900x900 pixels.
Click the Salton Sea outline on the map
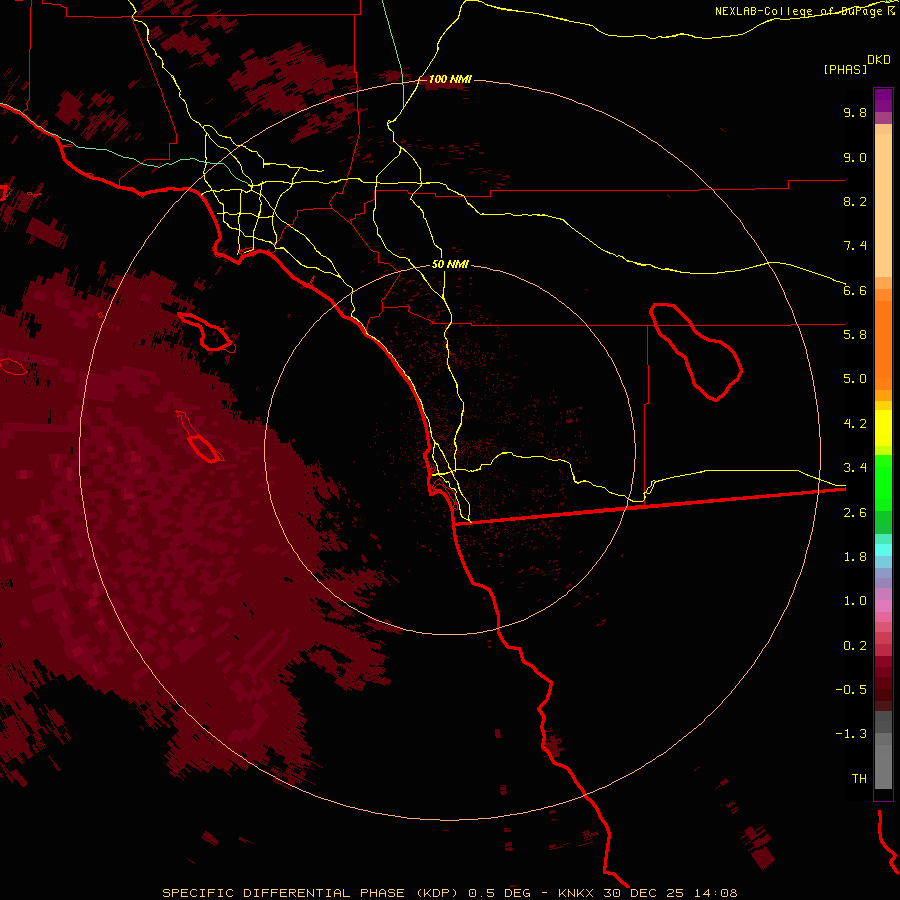(x=696, y=352)
